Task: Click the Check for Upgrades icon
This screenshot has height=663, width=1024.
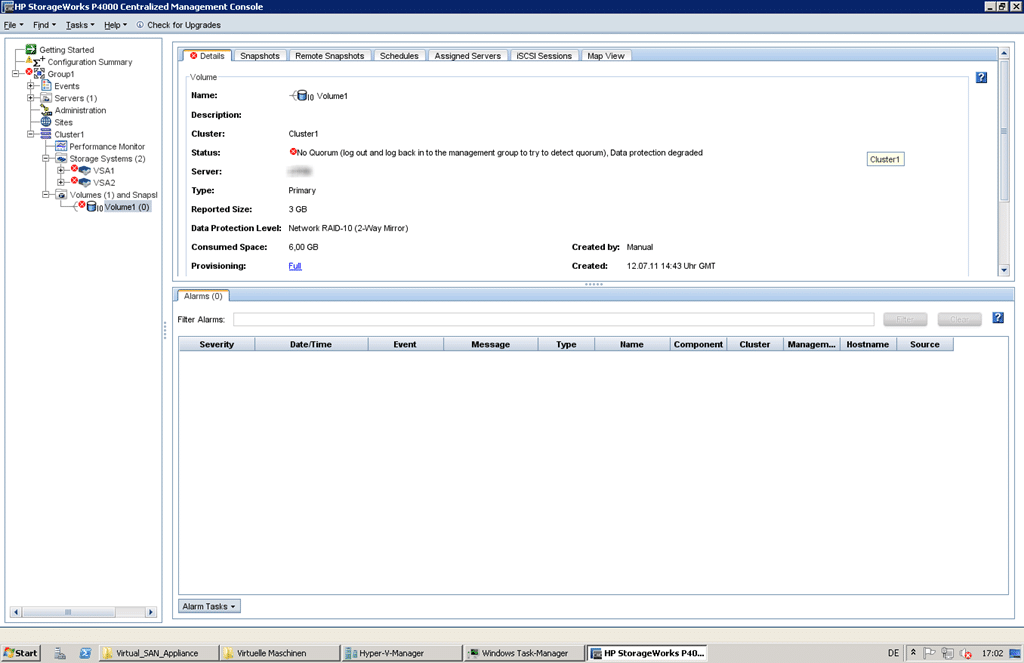Action: tap(140, 25)
